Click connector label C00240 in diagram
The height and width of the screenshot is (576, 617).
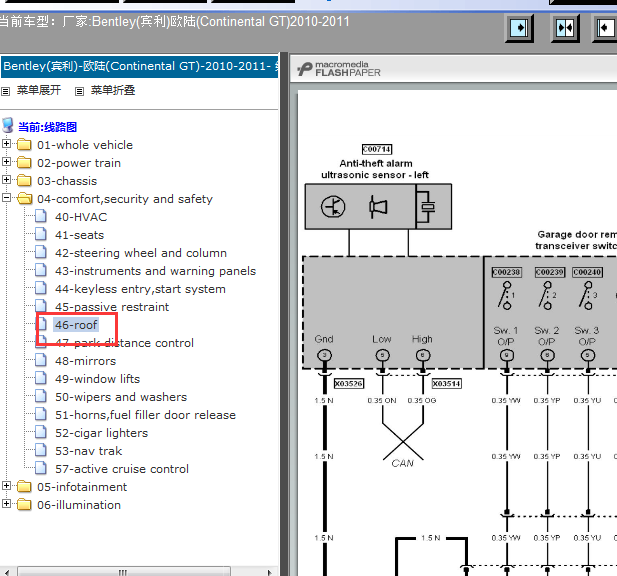[588, 272]
